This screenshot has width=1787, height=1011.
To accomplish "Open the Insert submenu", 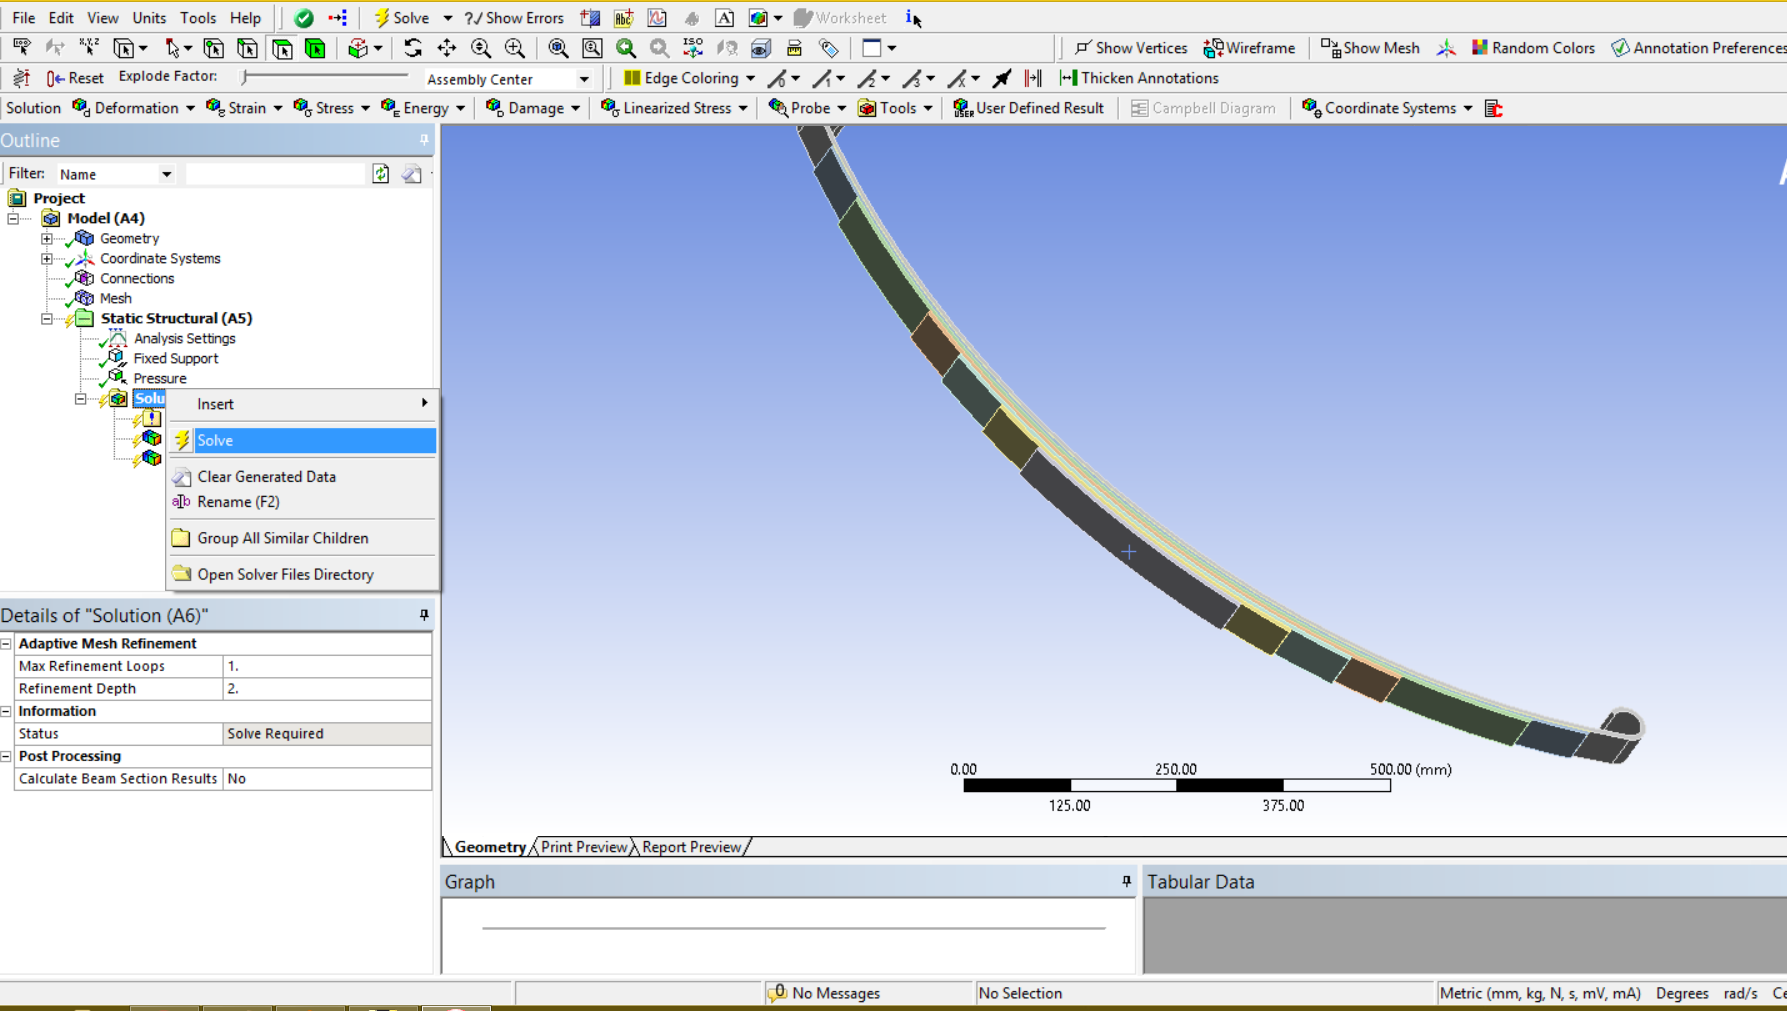I will pos(303,404).
